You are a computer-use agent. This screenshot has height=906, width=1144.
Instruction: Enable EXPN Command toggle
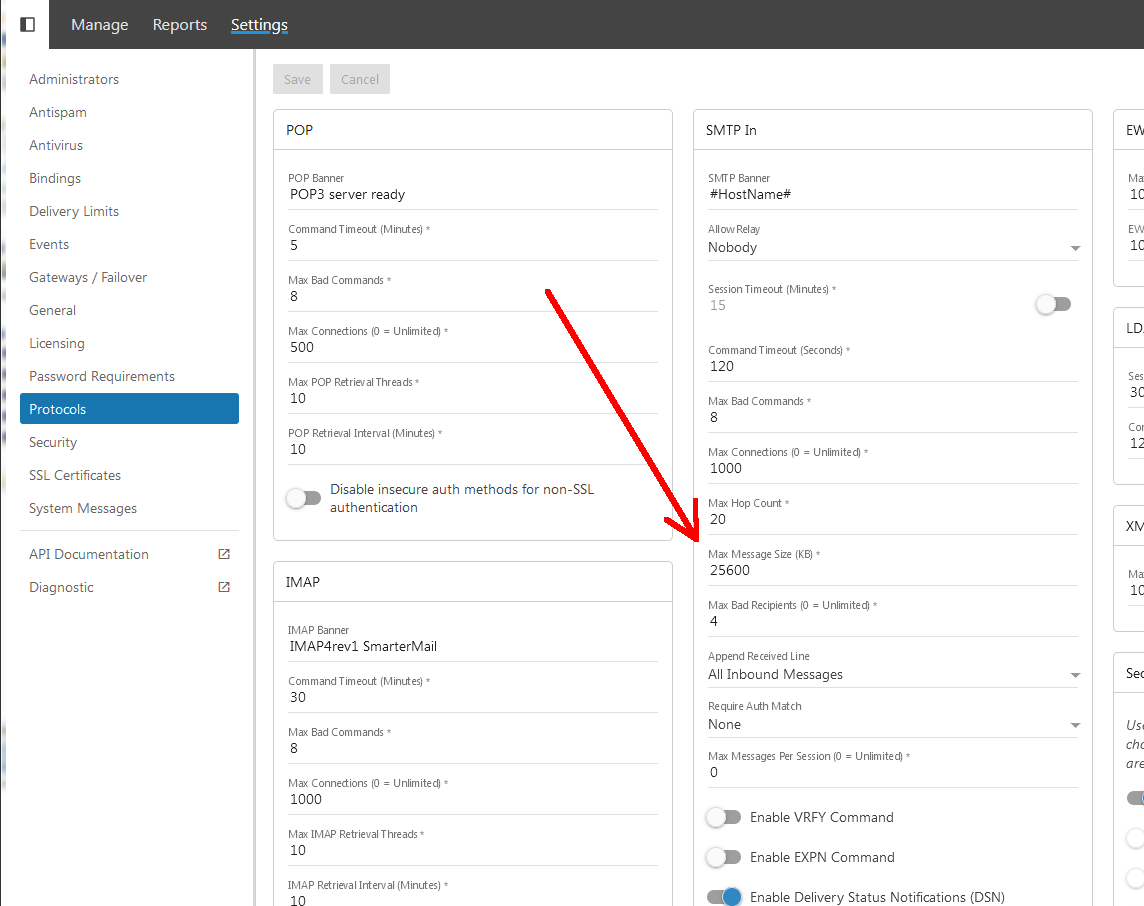[x=723, y=857]
